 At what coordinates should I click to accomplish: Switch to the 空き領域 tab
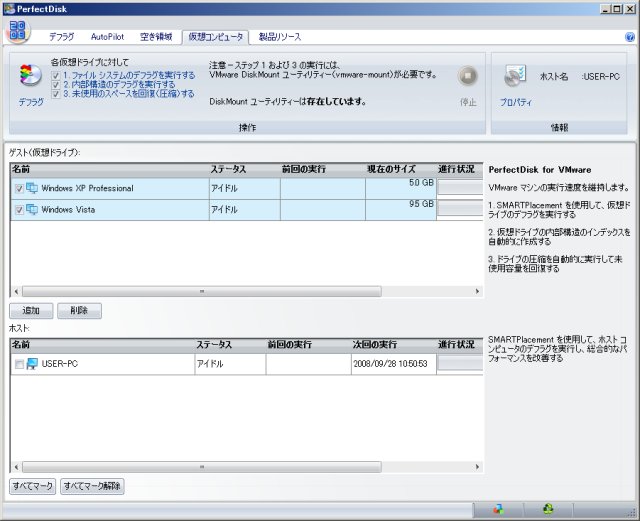click(156, 37)
